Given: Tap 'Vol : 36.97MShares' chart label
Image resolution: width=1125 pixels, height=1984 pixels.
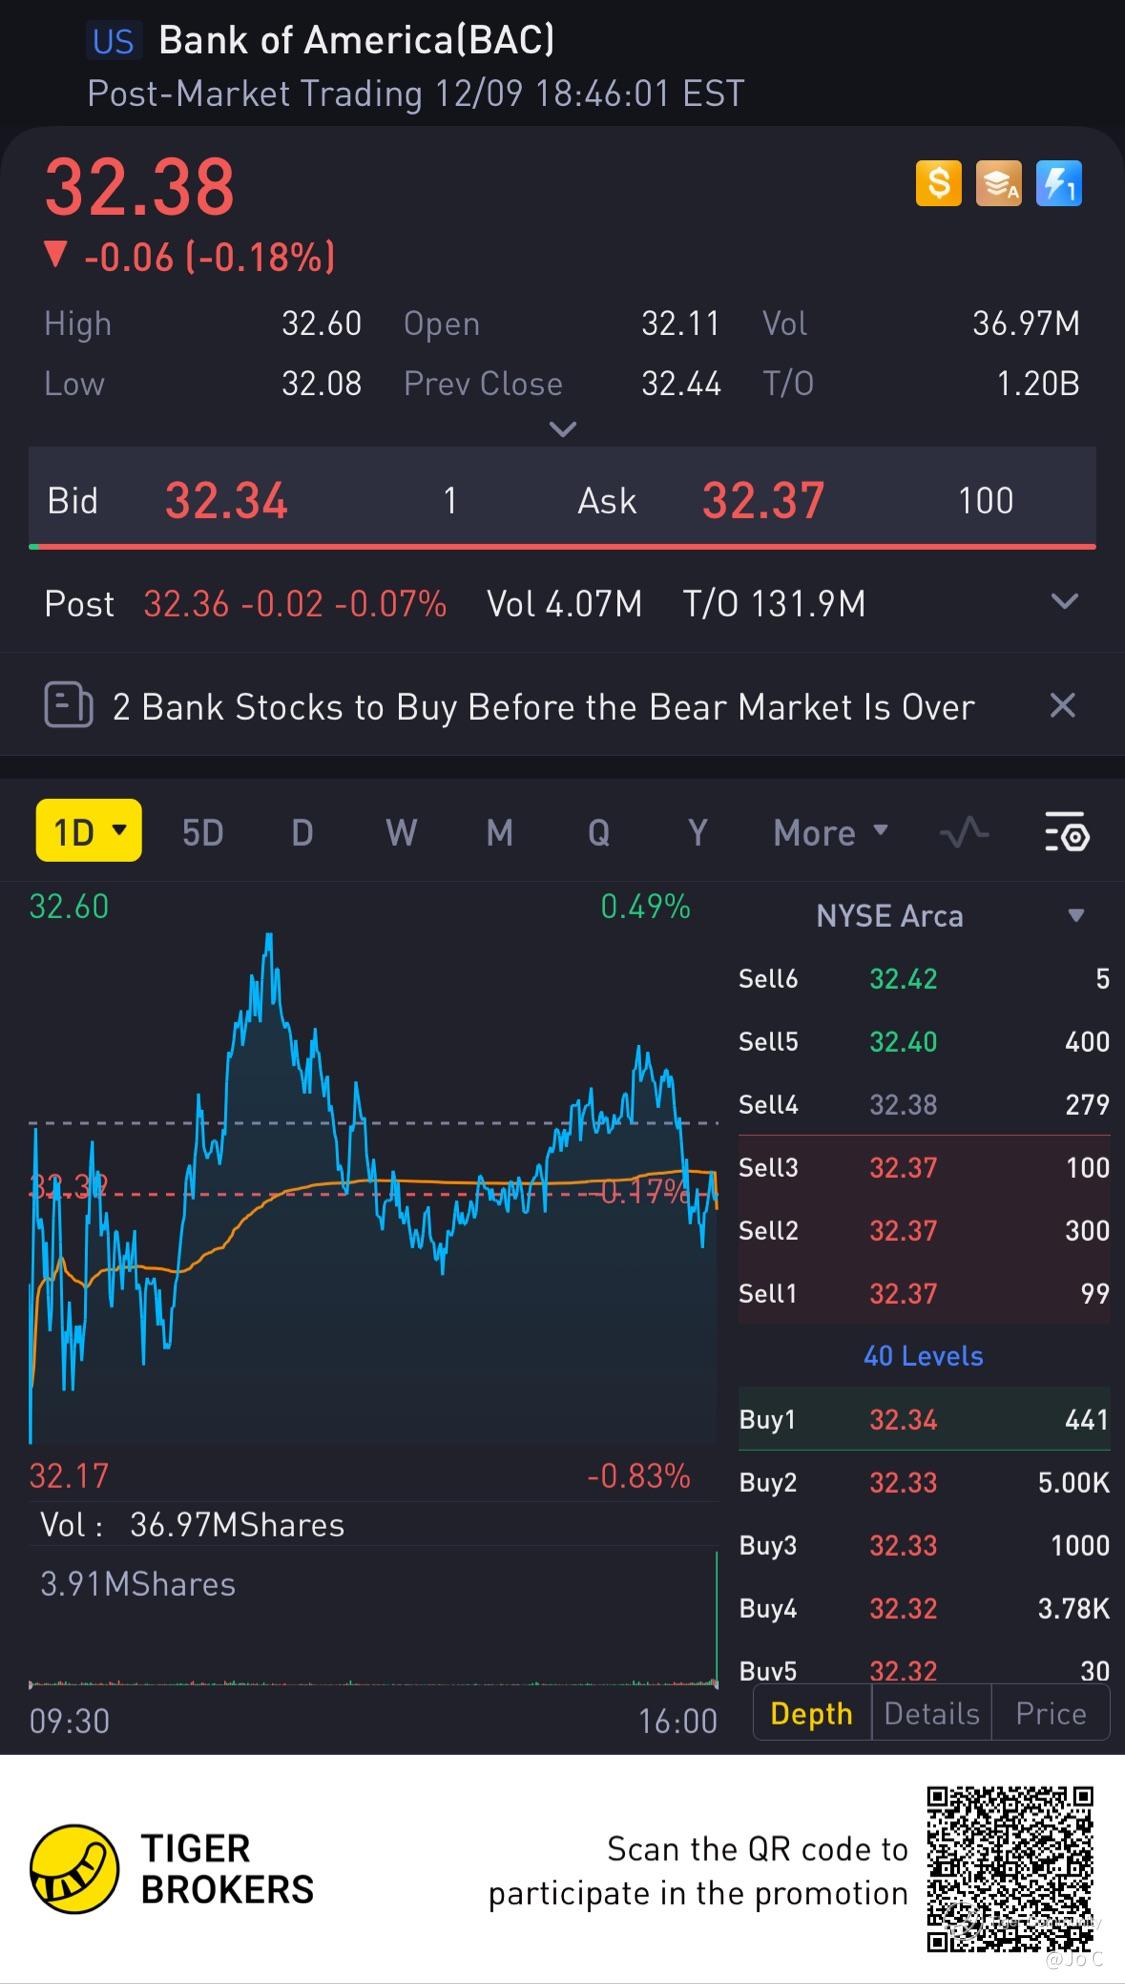Looking at the screenshot, I should click(x=192, y=1525).
